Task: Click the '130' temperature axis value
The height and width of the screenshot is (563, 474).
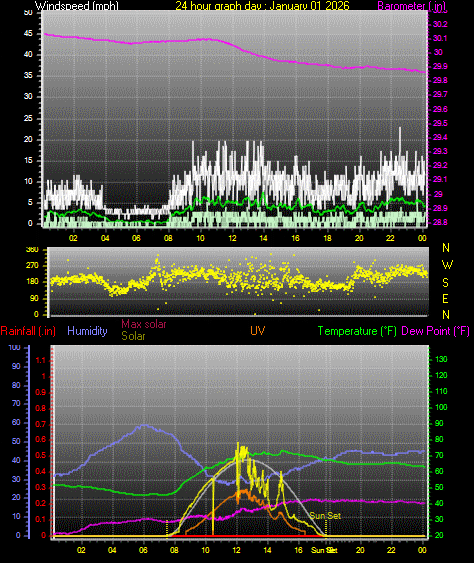Action: (x=441, y=359)
